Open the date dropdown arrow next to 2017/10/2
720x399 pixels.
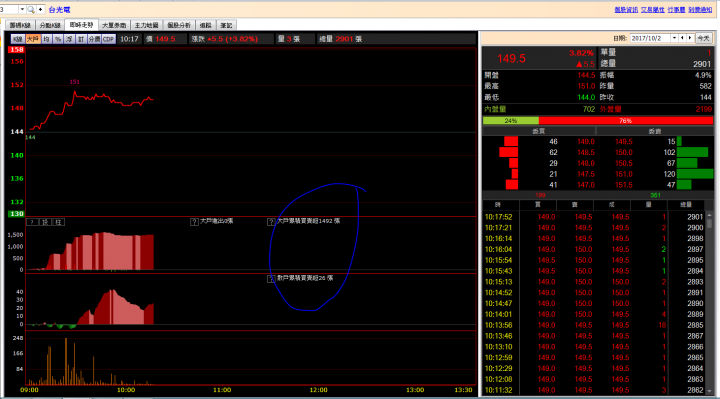674,38
